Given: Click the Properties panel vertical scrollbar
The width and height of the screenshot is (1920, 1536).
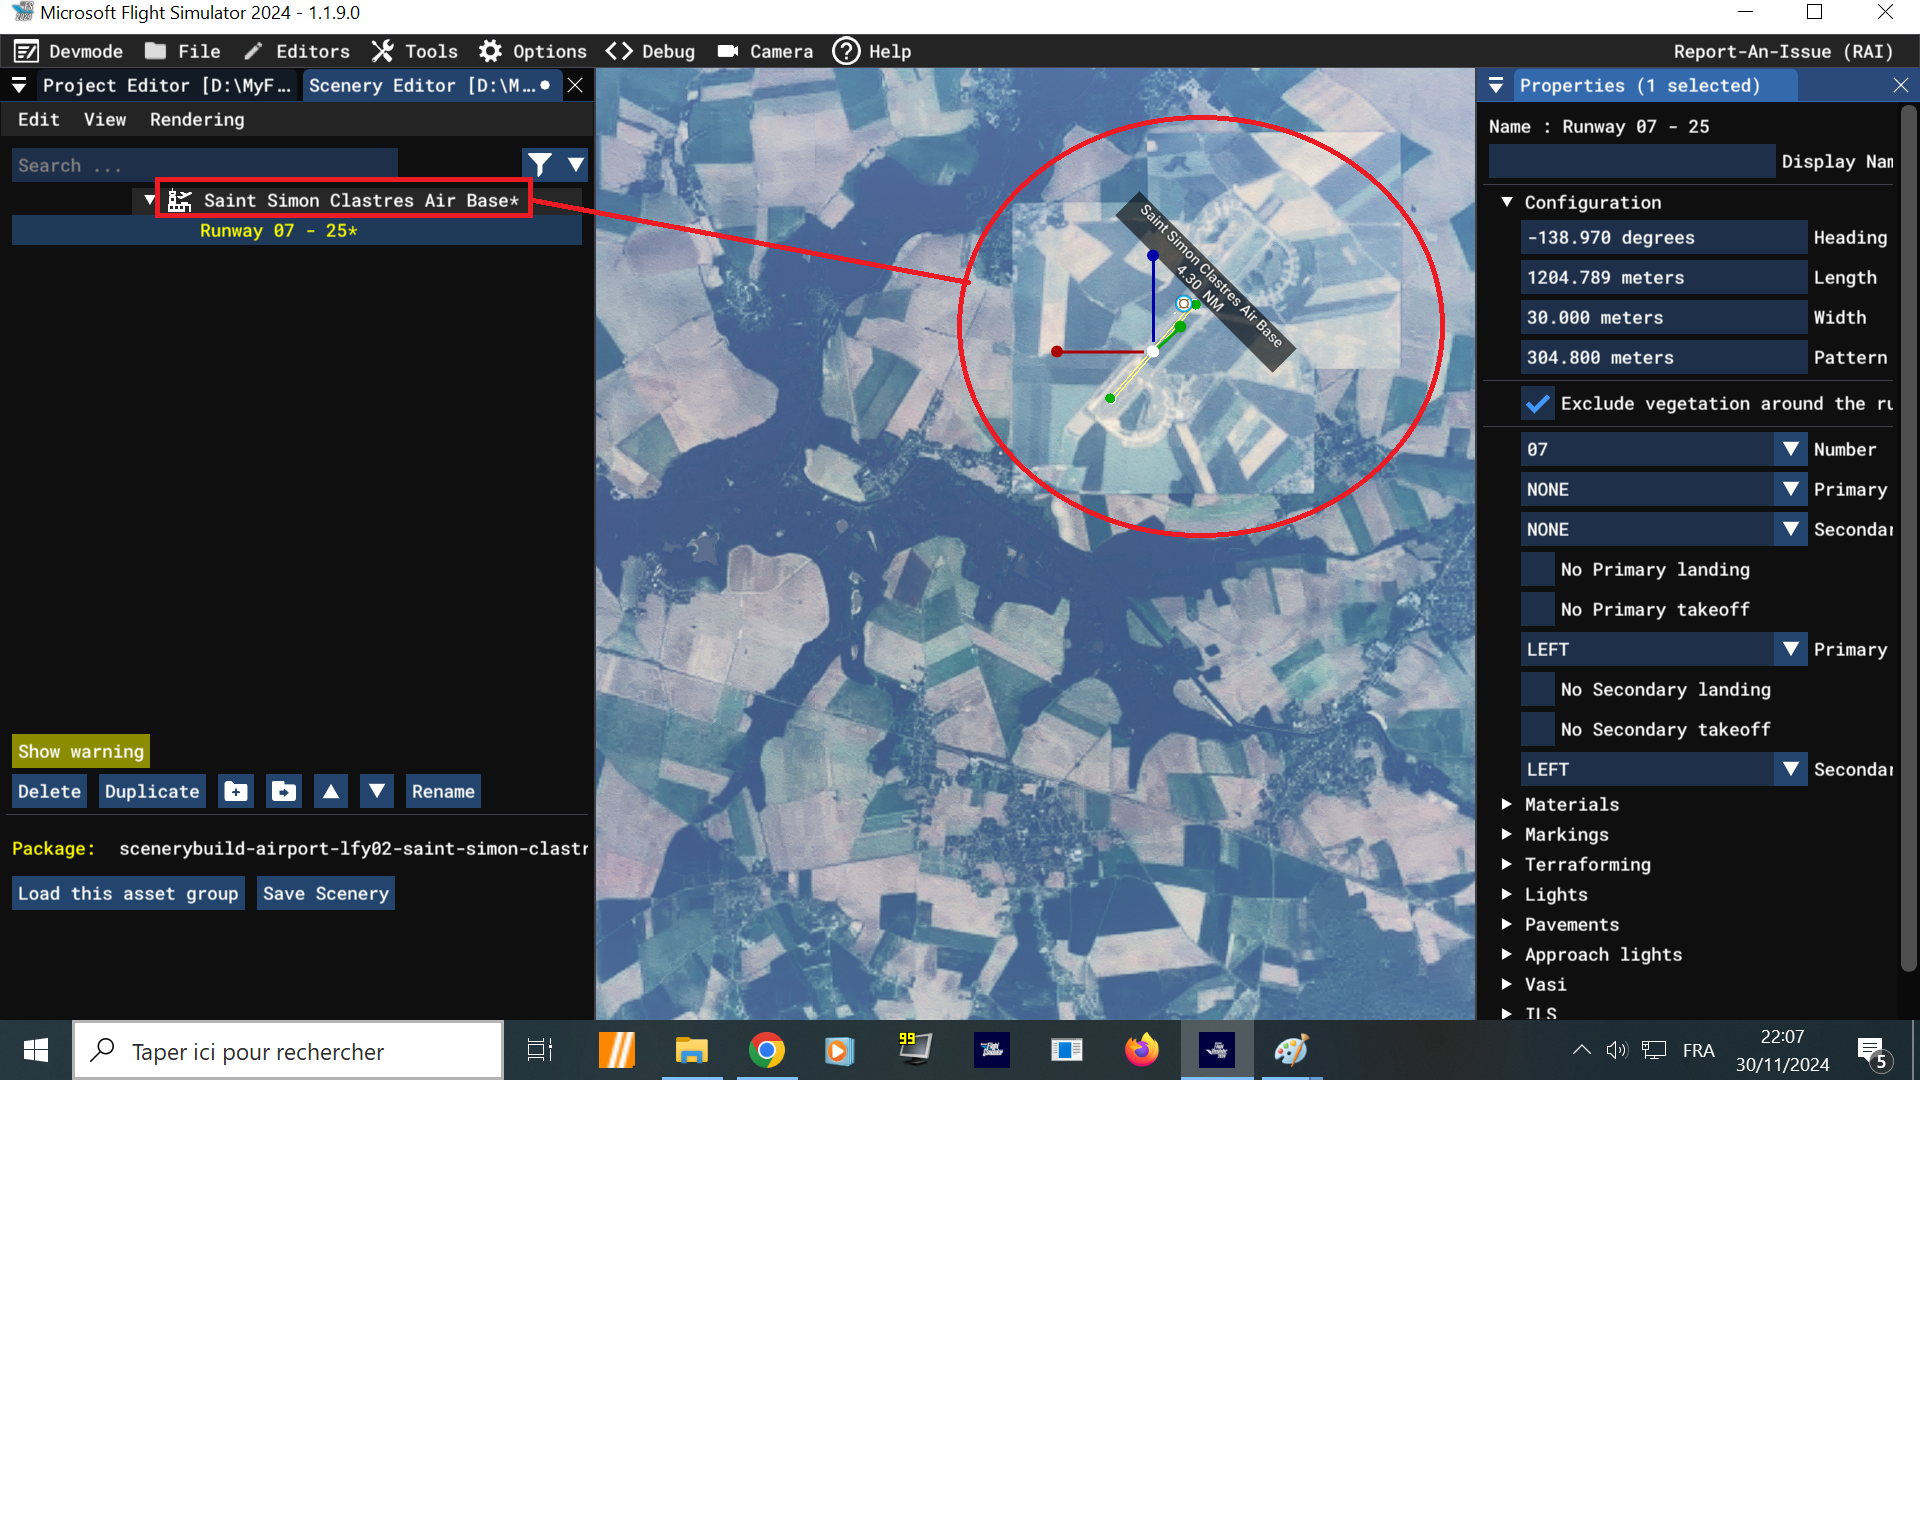Looking at the screenshot, I should pyautogui.click(x=1908, y=540).
